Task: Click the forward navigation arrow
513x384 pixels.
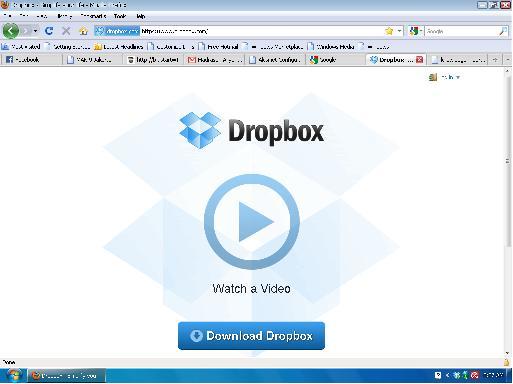Action: (x=26, y=31)
